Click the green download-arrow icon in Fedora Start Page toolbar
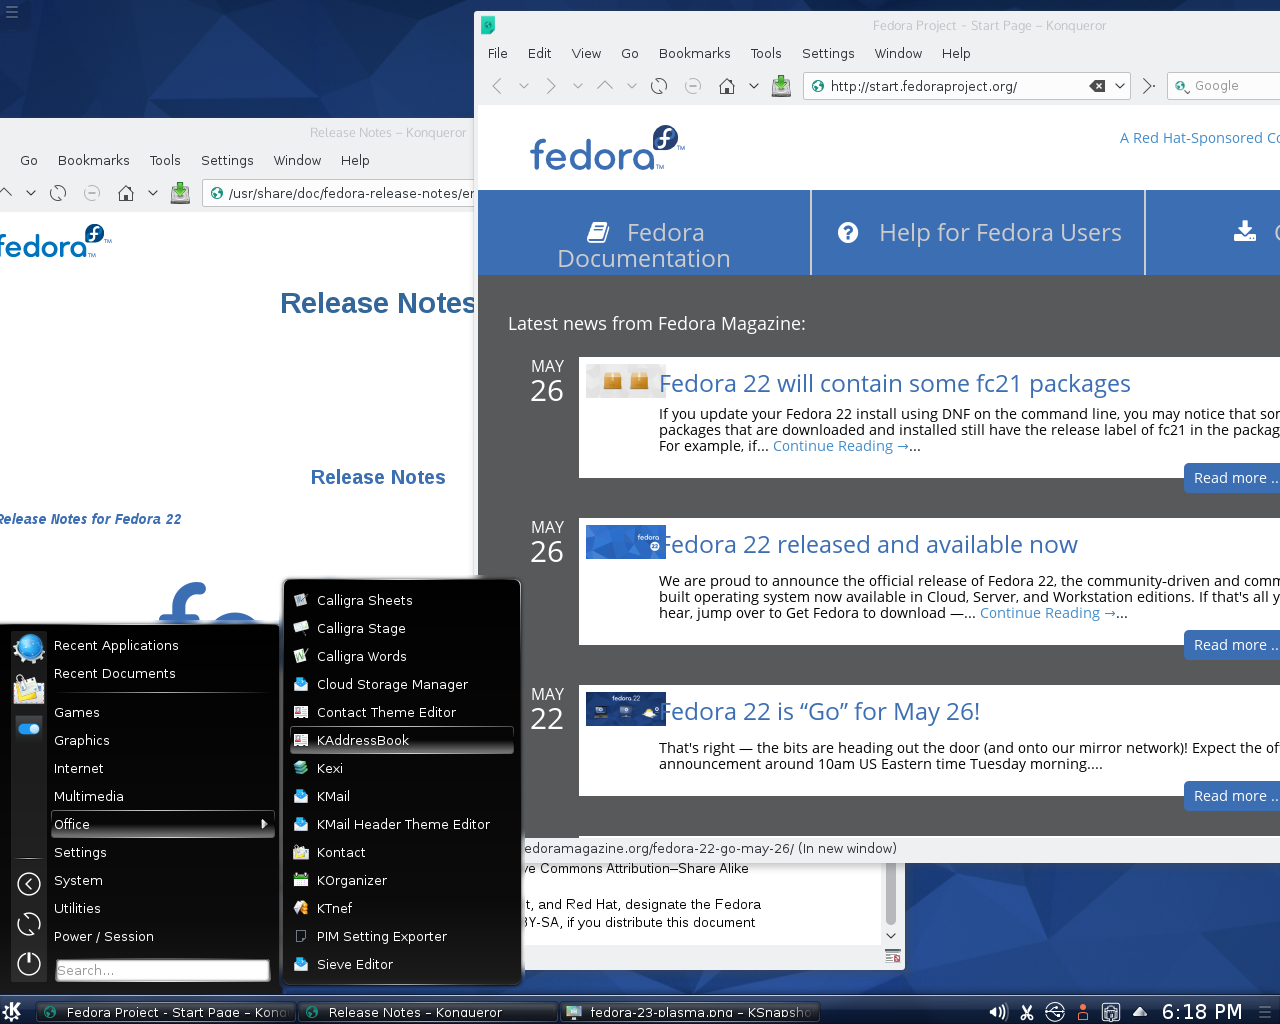 [x=781, y=86]
